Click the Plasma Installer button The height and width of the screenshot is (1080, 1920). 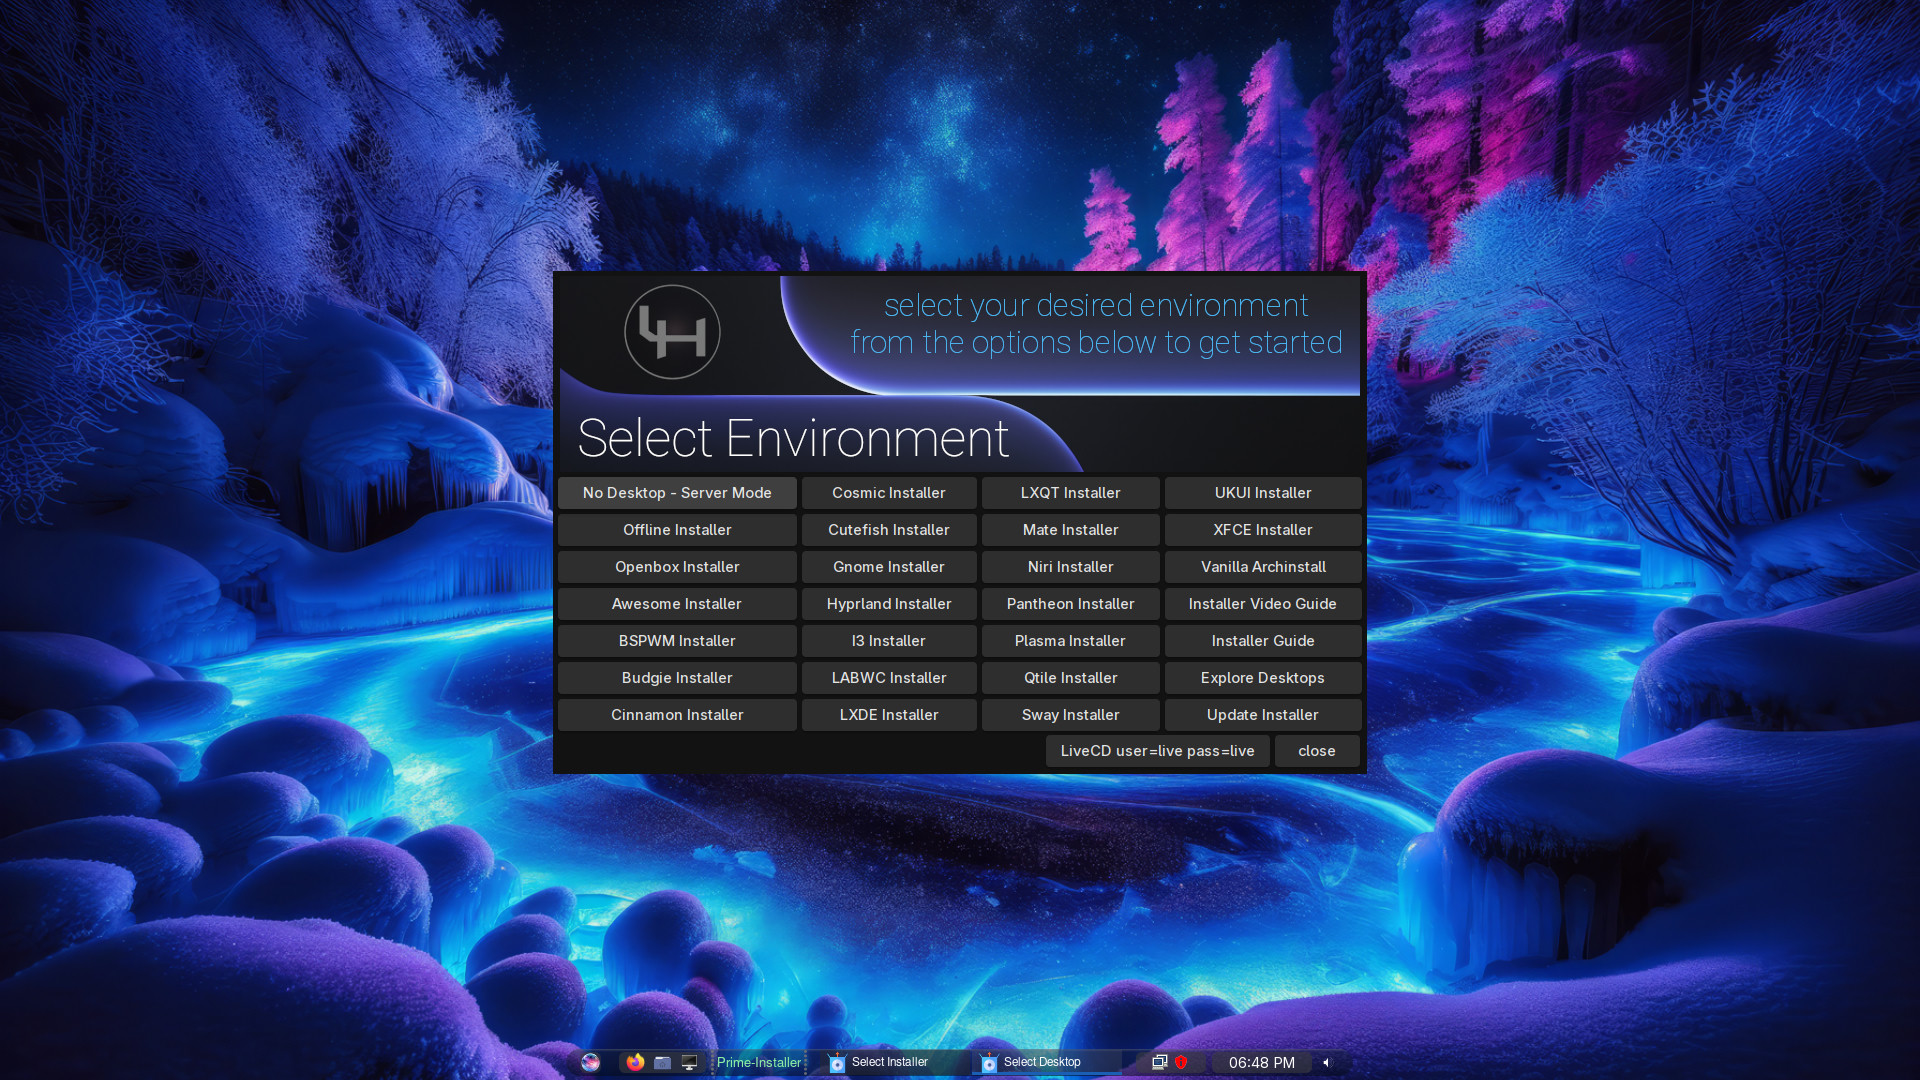(x=1070, y=641)
